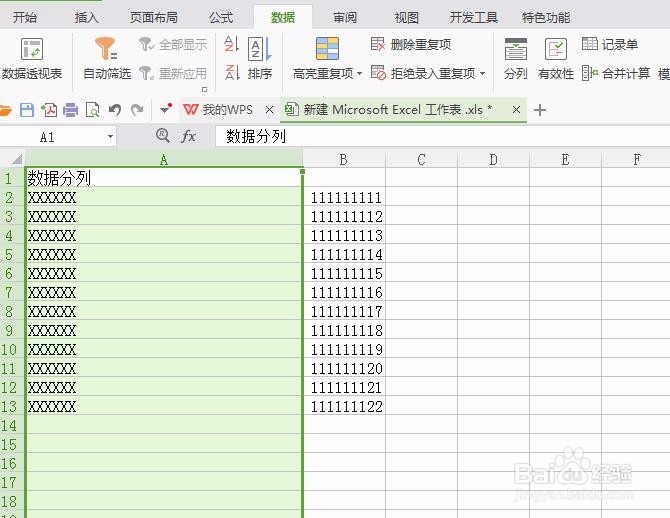Undo the last action
The image size is (670, 518).
click(115, 110)
